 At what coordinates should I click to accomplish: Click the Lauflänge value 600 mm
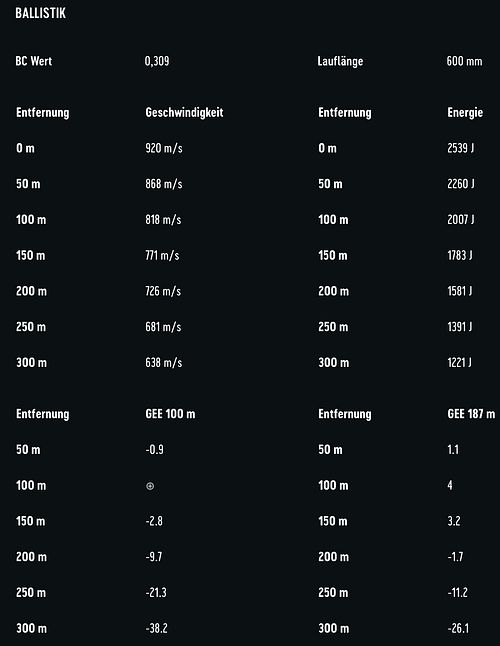464,61
